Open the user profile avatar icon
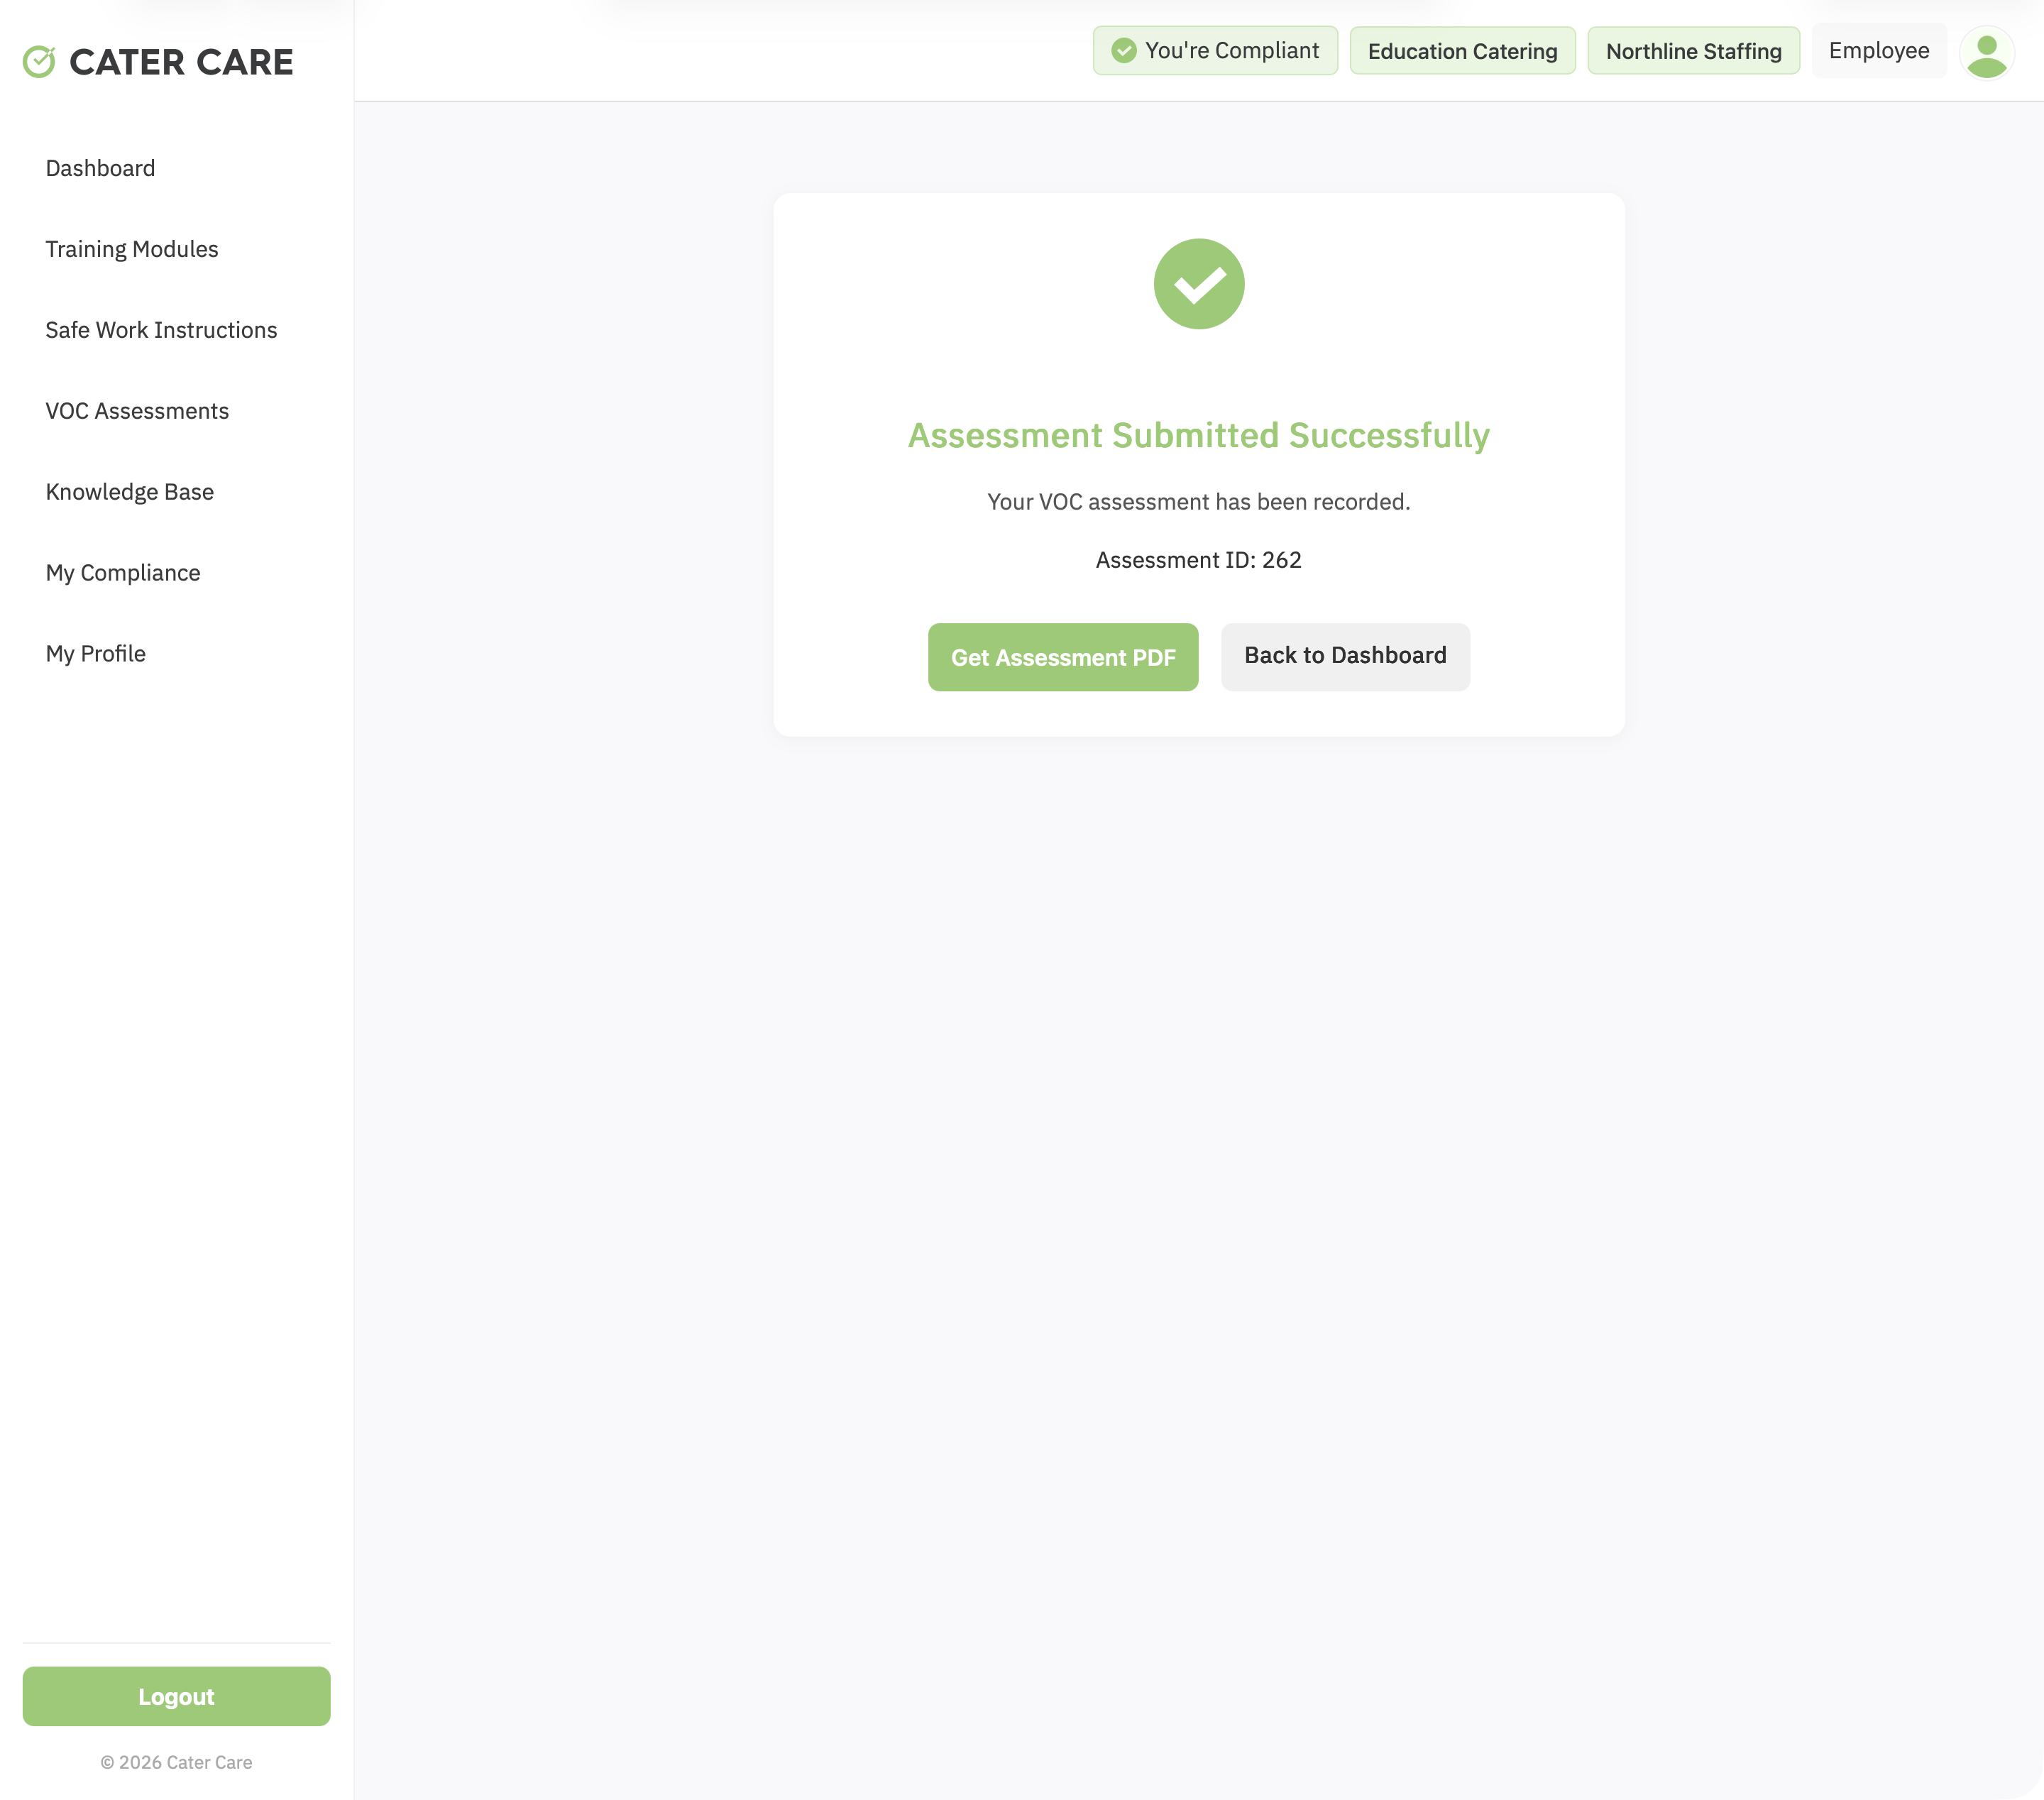 pos(1986,52)
